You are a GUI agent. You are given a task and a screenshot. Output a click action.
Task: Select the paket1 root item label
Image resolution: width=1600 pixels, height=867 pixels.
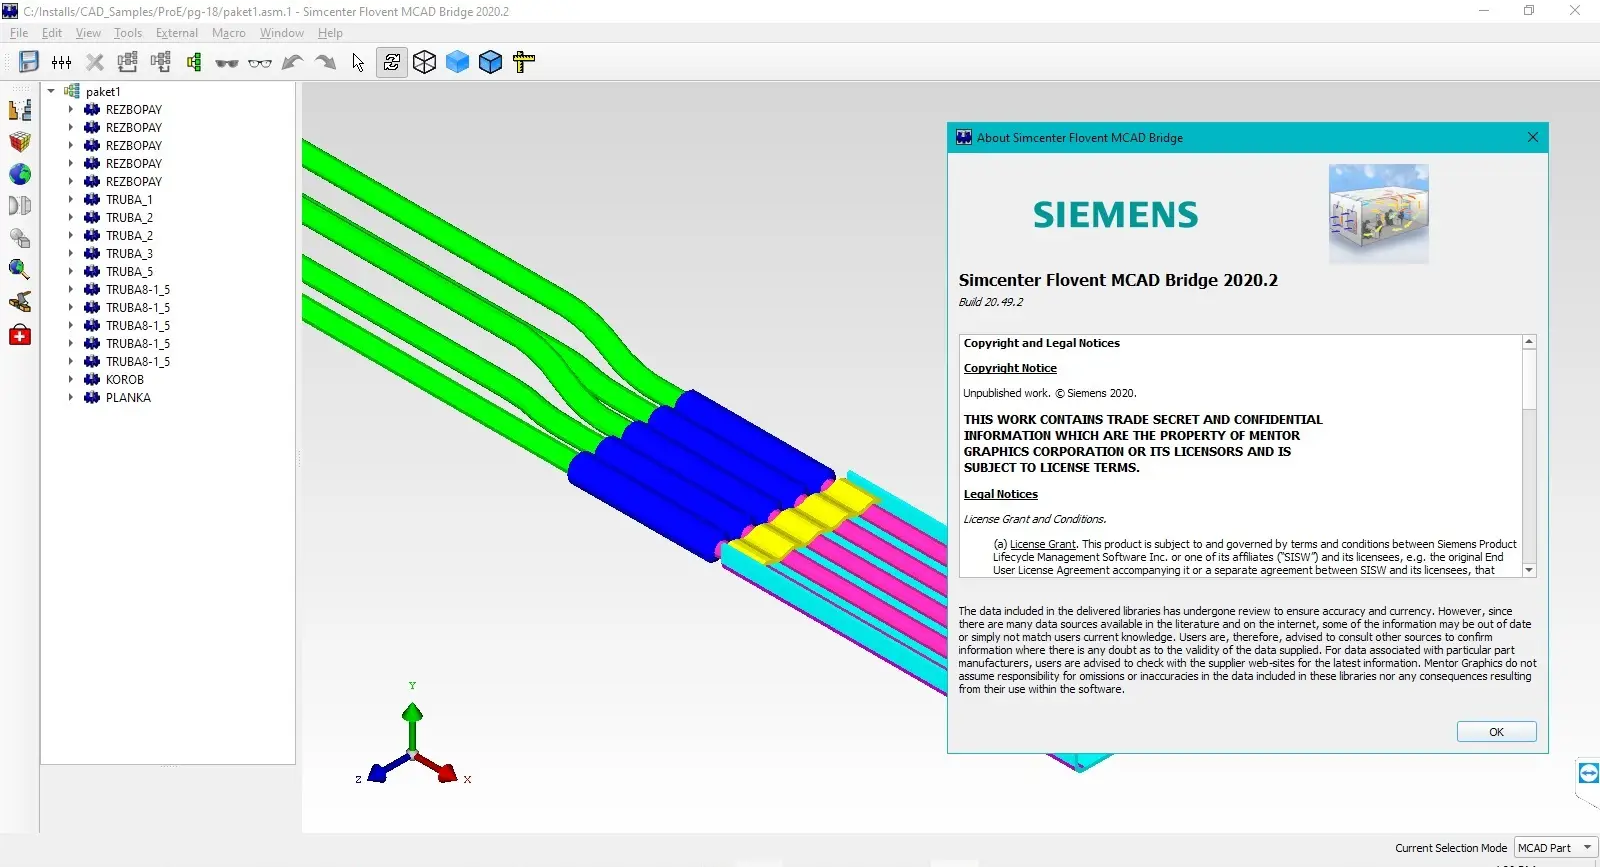(103, 91)
